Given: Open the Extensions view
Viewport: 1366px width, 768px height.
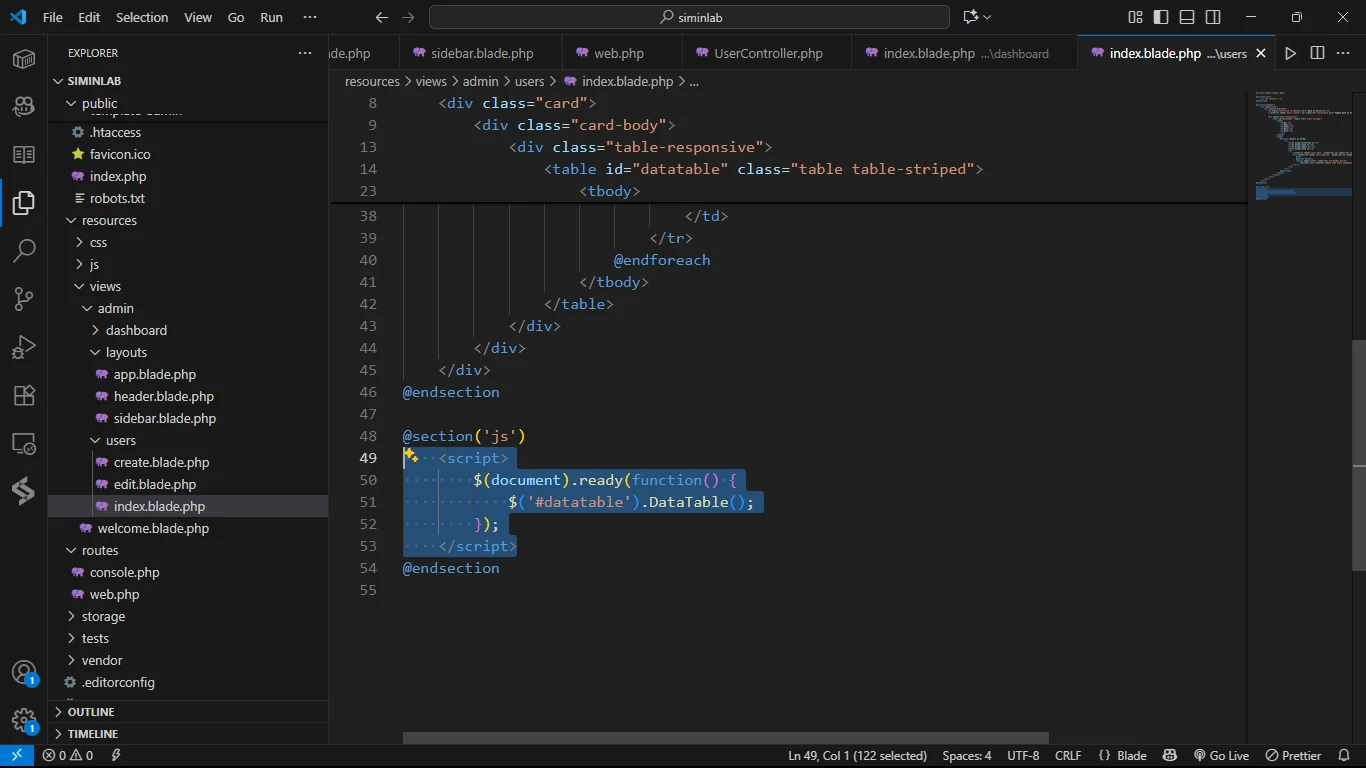Looking at the screenshot, I should [x=24, y=395].
